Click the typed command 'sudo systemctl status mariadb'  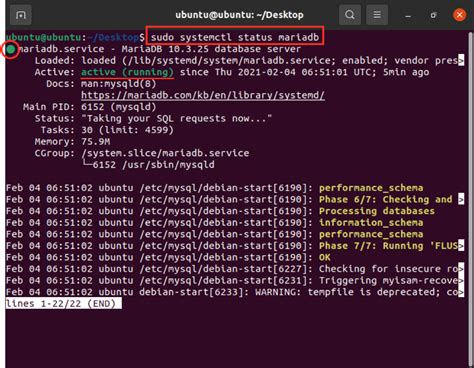click(x=235, y=37)
